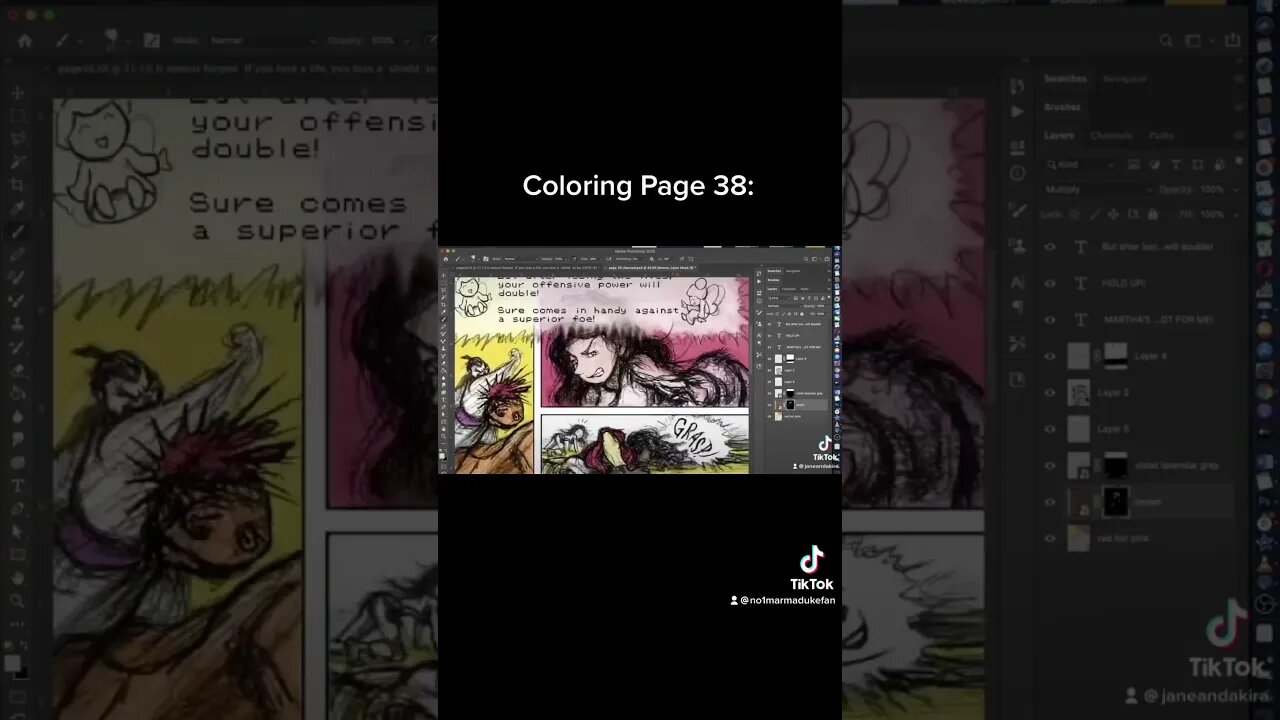
Task: Switch to the Navigator tab in the enlarged panel
Action: [1126, 78]
